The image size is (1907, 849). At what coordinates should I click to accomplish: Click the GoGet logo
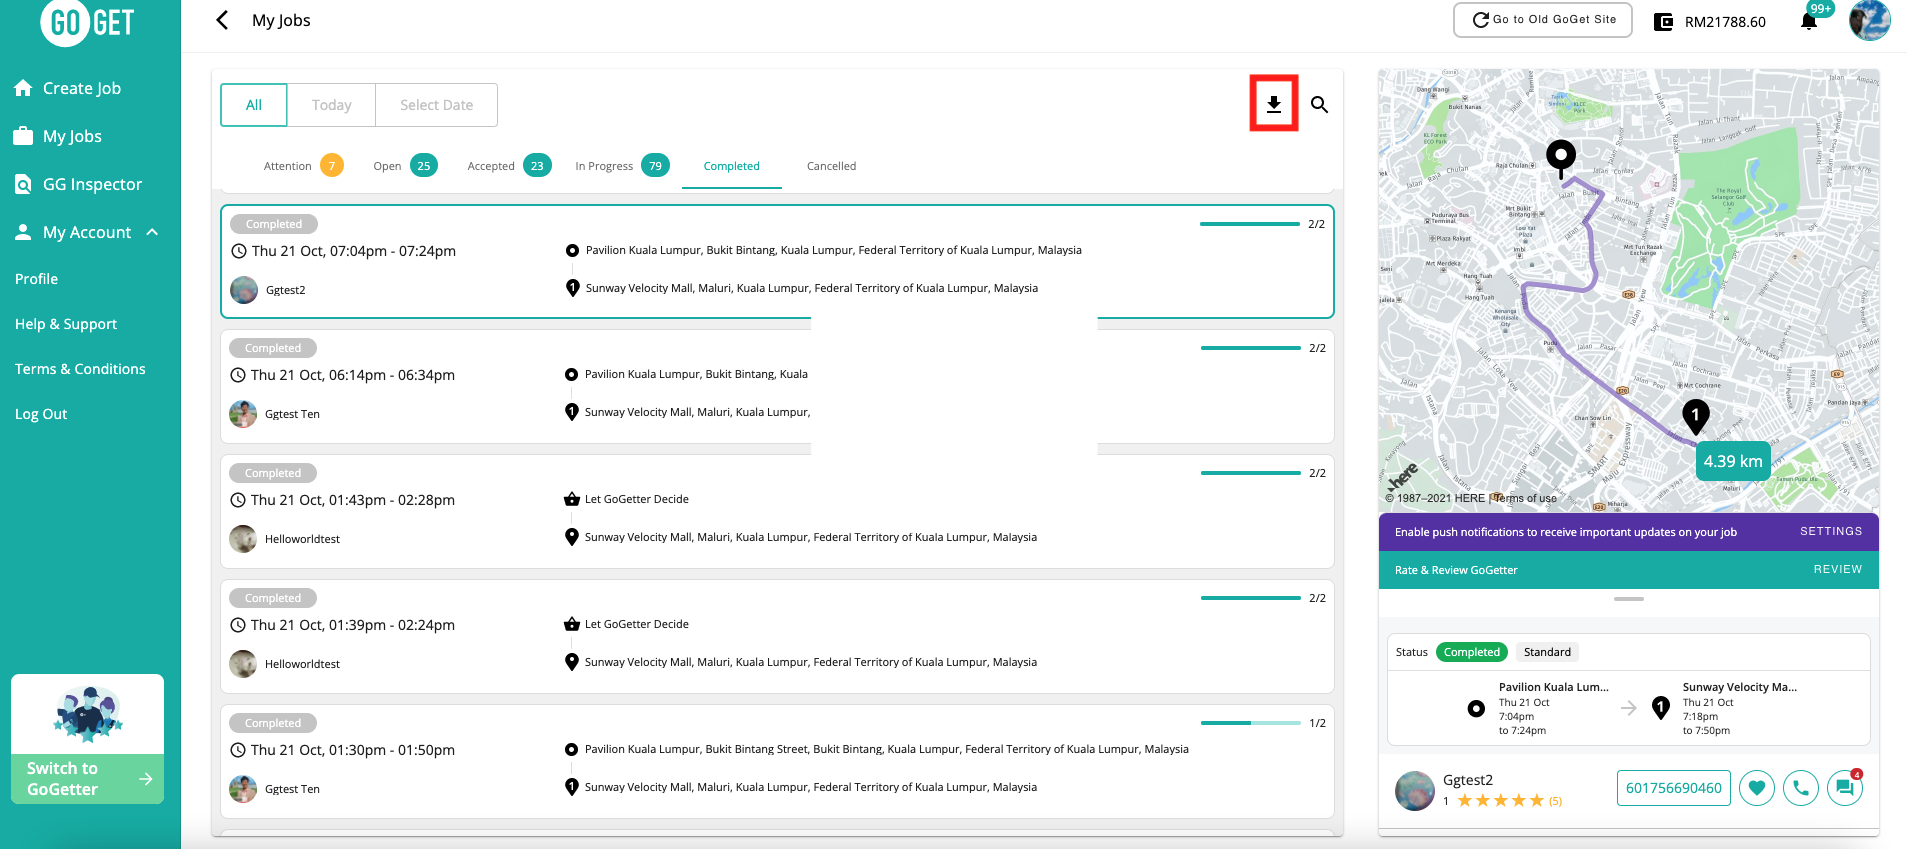pyautogui.click(x=87, y=22)
